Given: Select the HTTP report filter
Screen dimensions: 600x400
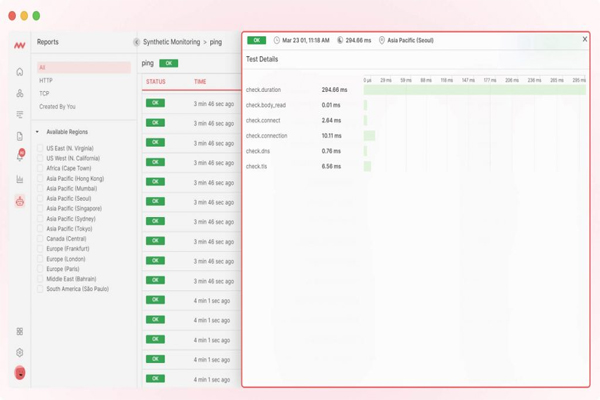Looking at the screenshot, I should (46, 80).
